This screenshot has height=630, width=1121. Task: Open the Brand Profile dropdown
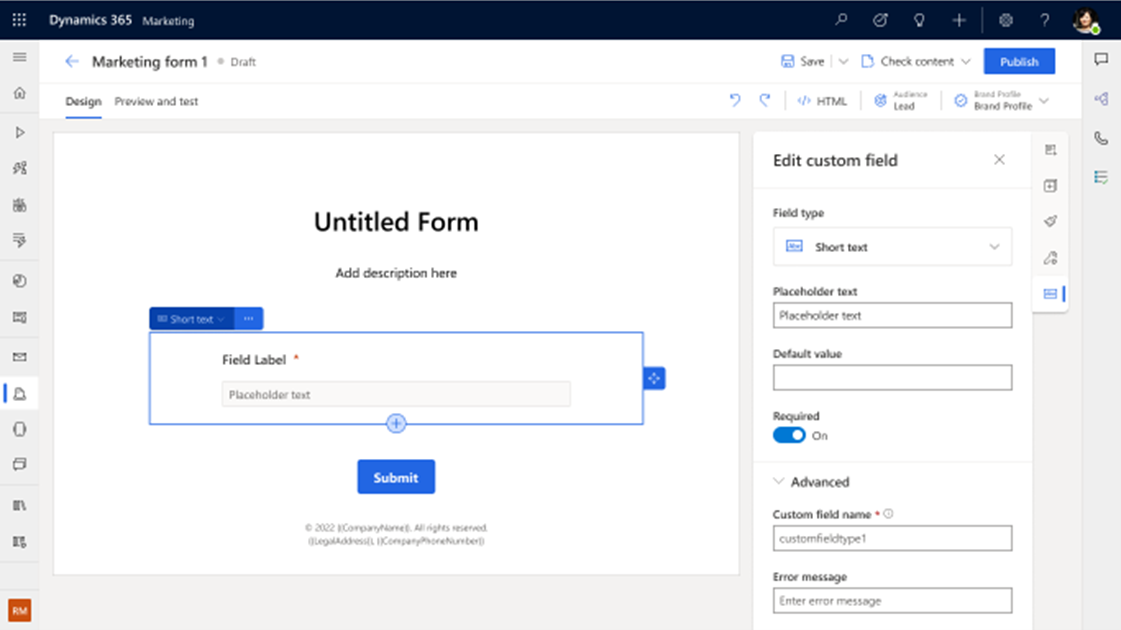(x=1002, y=101)
